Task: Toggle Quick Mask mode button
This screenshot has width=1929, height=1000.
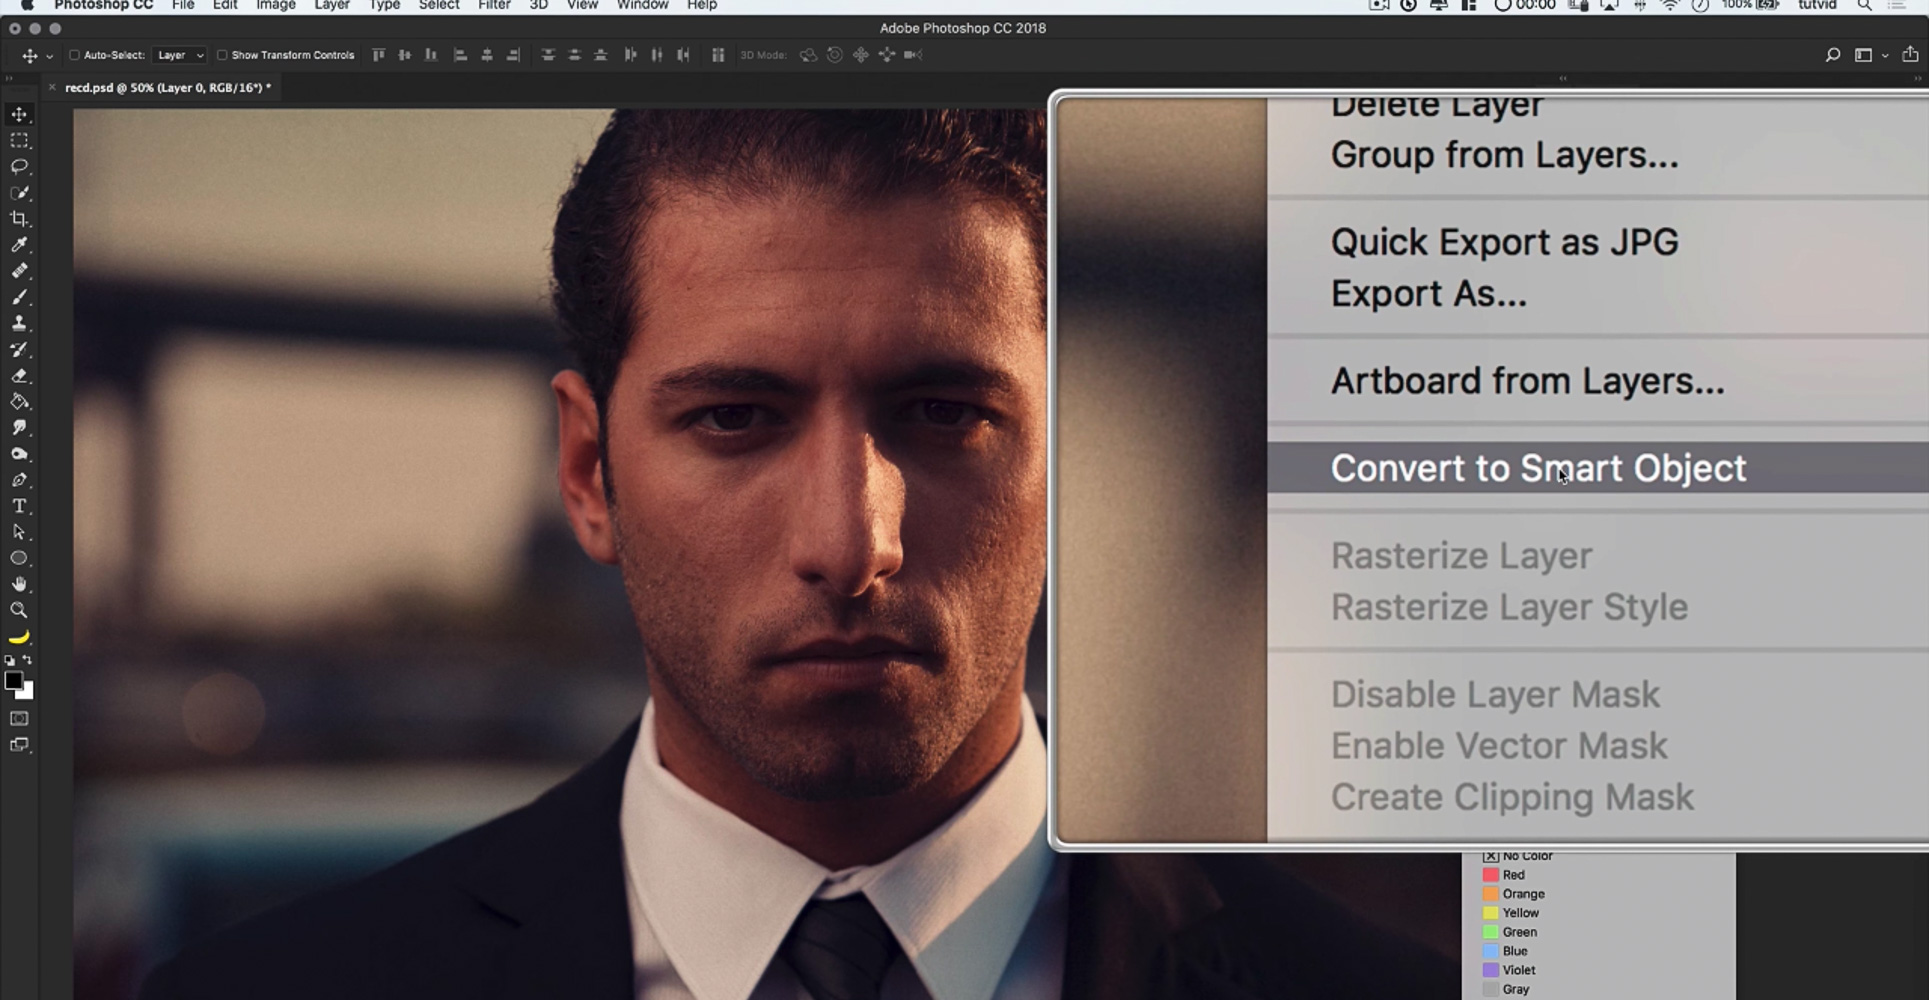Action: click(x=19, y=719)
